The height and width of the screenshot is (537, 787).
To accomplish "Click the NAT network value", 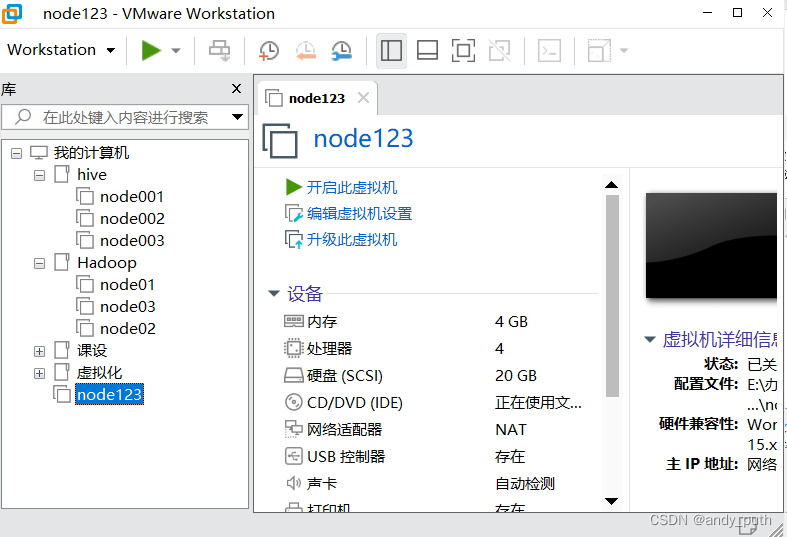I will pyautogui.click(x=511, y=430).
